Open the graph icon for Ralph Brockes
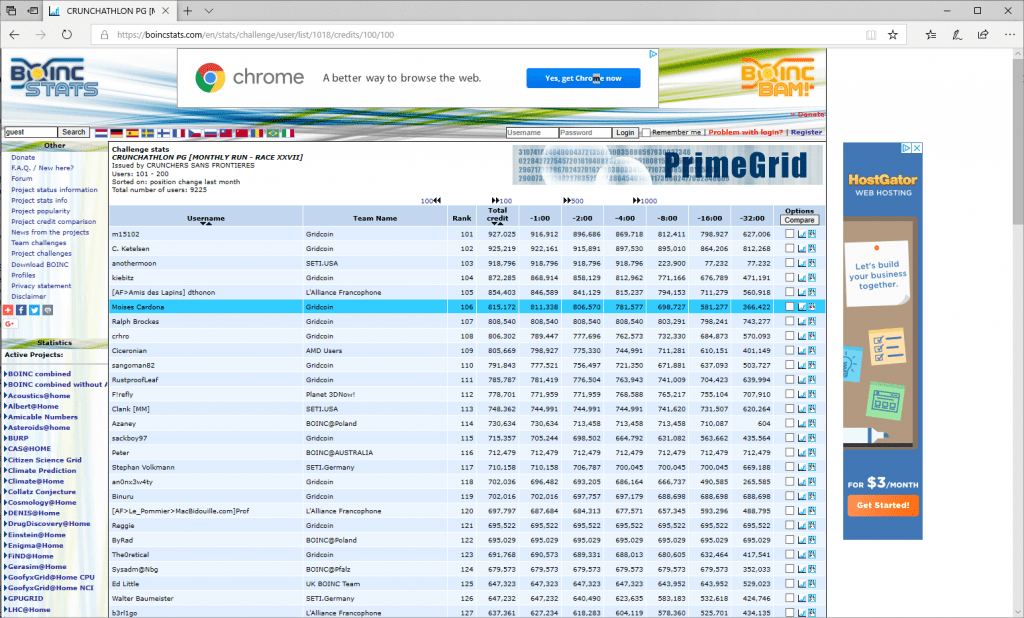The height and width of the screenshot is (618, 1024). [801, 321]
